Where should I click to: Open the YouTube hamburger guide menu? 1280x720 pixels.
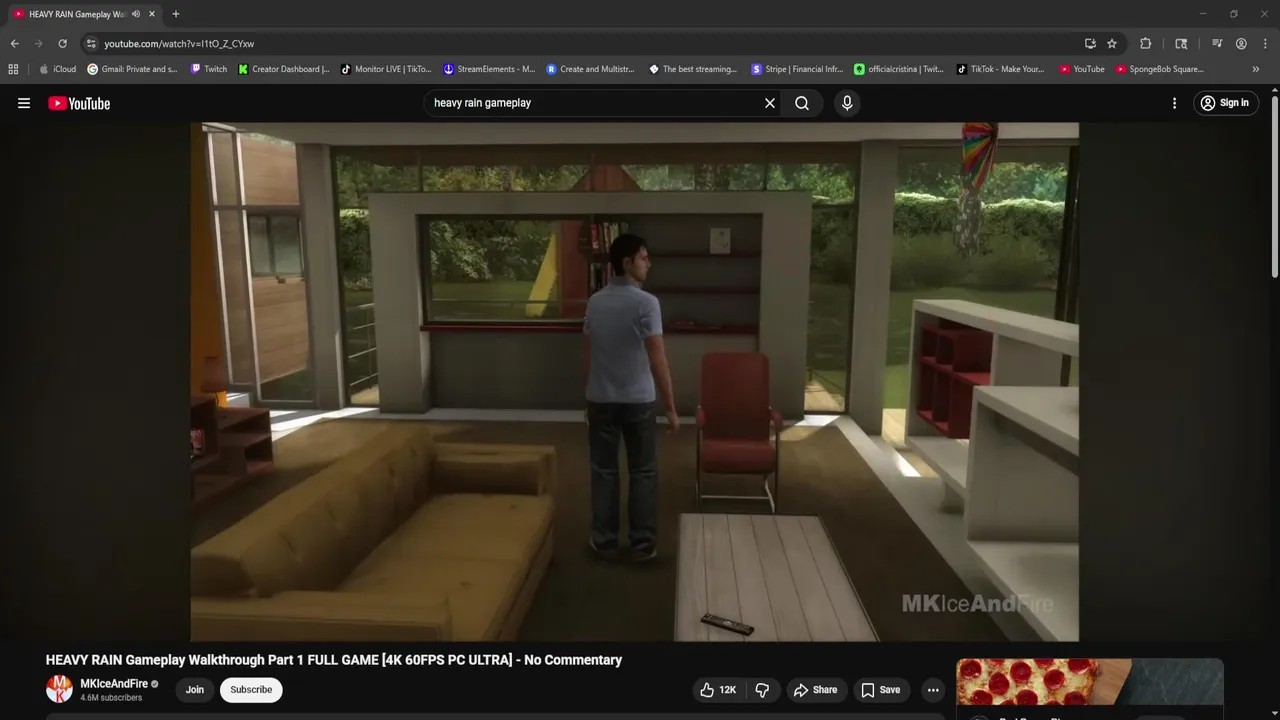coord(24,103)
